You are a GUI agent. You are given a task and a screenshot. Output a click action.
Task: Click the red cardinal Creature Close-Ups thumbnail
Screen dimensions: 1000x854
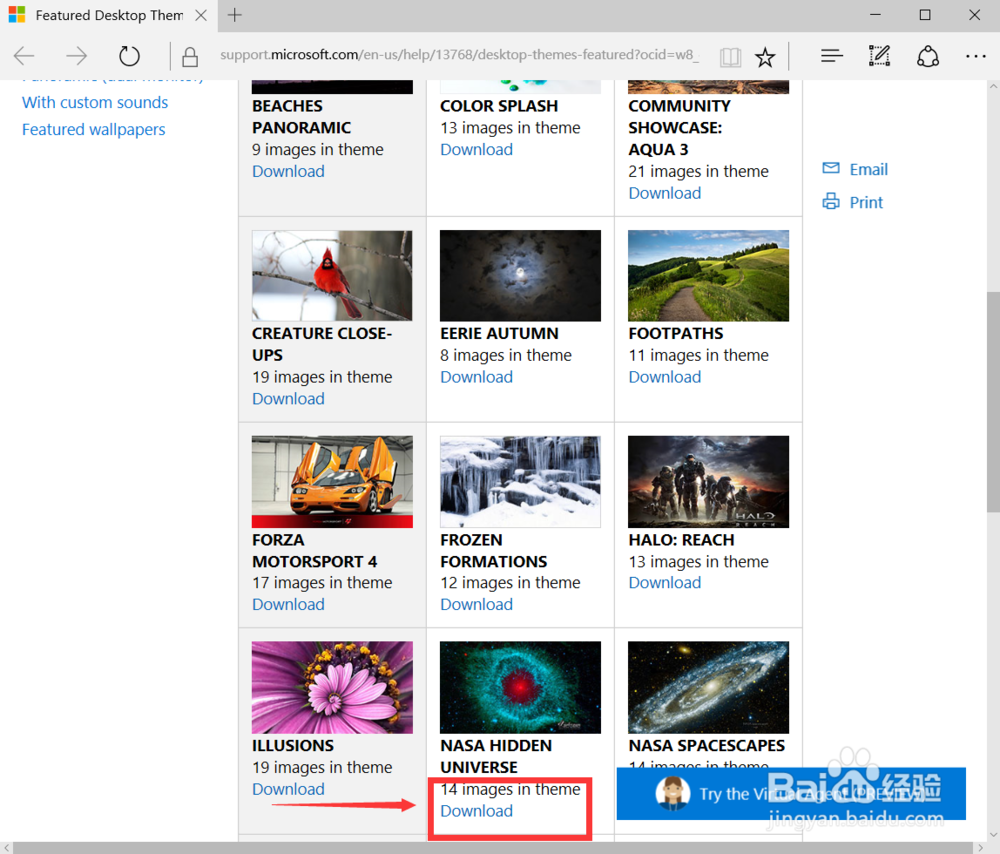(332, 276)
